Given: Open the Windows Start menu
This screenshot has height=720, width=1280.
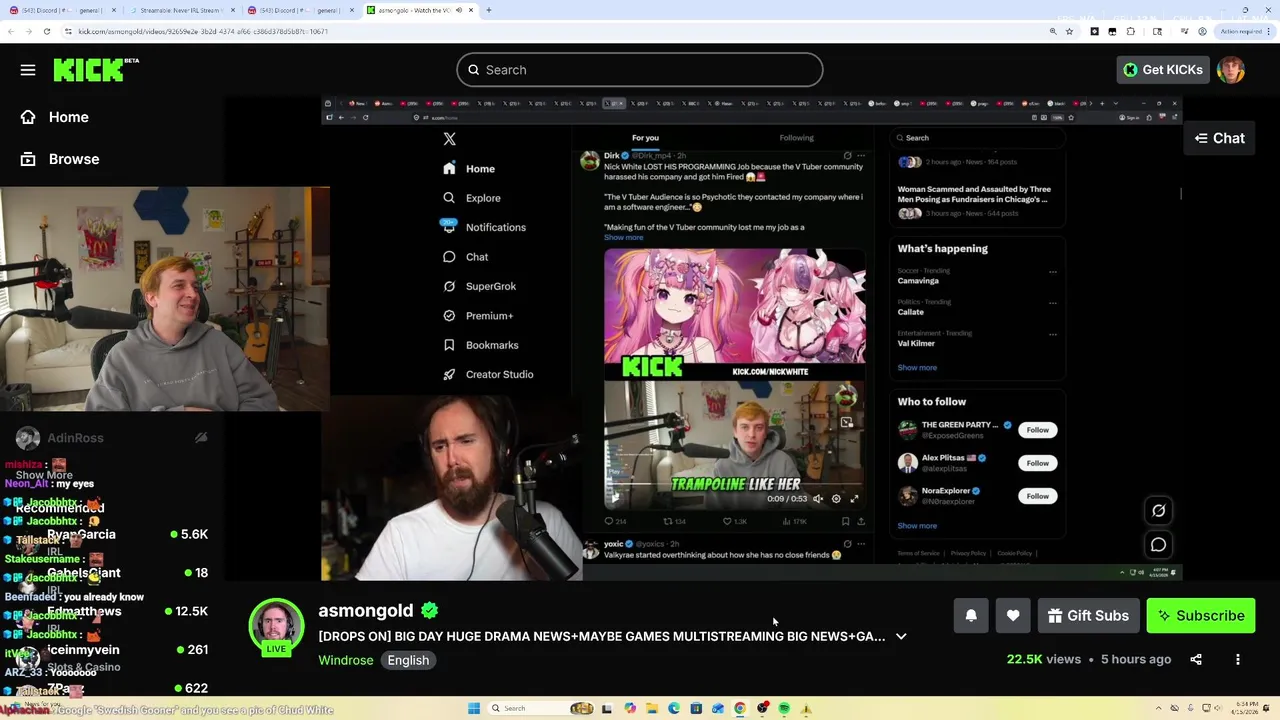Looking at the screenshot, I should click(474, 708).
